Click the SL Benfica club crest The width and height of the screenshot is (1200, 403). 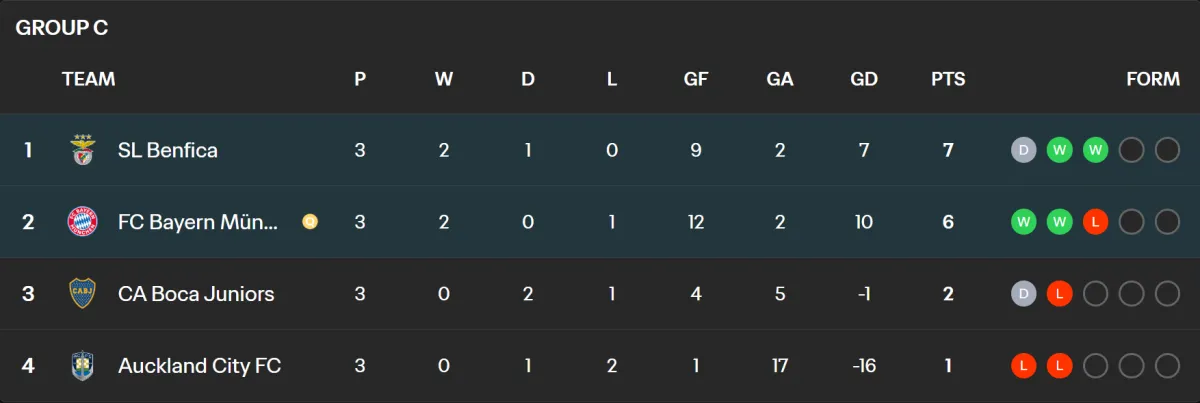[x=82, y=150]
